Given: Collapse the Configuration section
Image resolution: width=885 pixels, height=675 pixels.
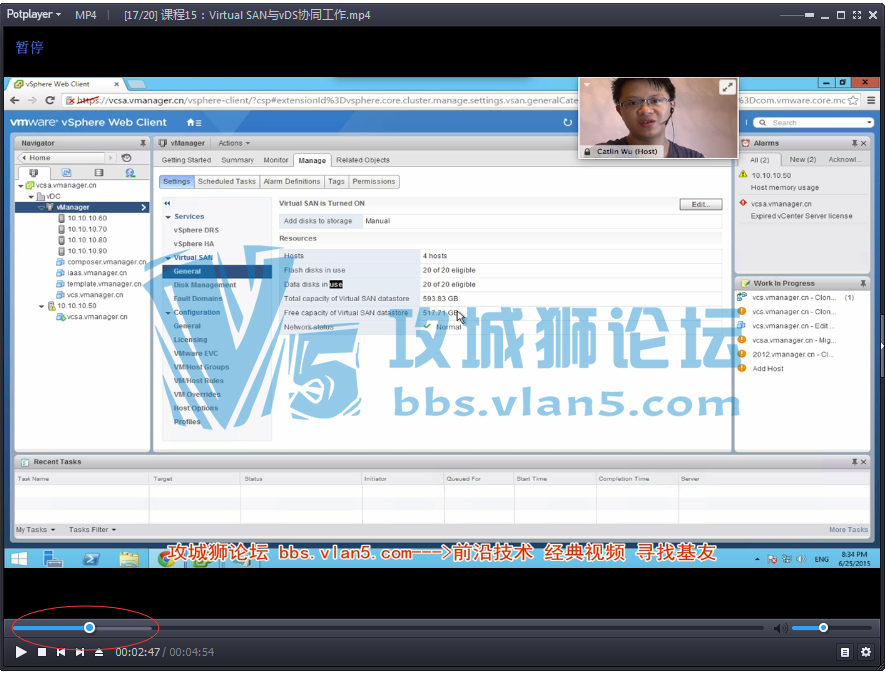Looking at the screenshot, I should point(168,313).
